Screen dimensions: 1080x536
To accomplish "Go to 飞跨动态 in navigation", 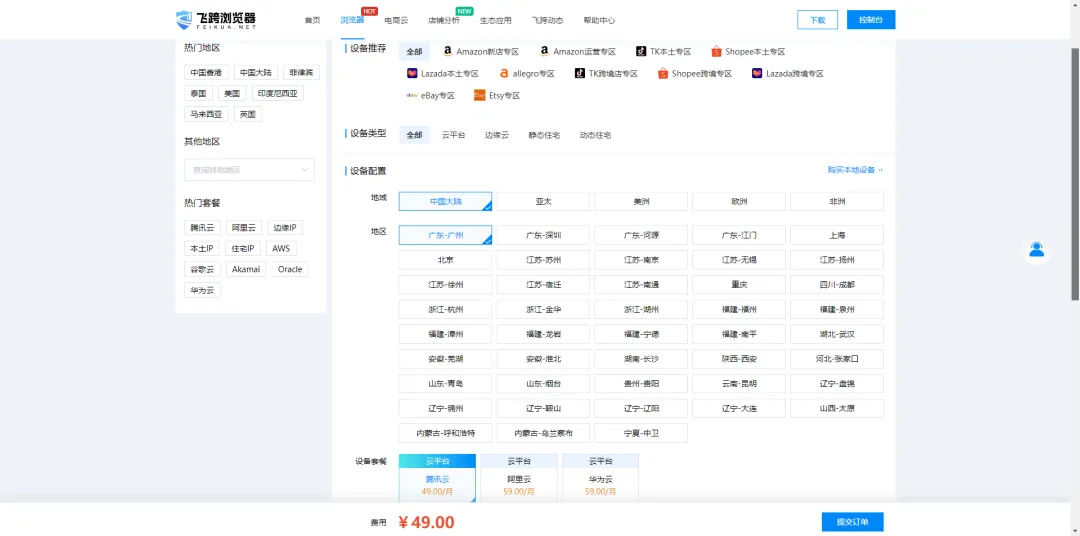I will (x=547, y=20).
